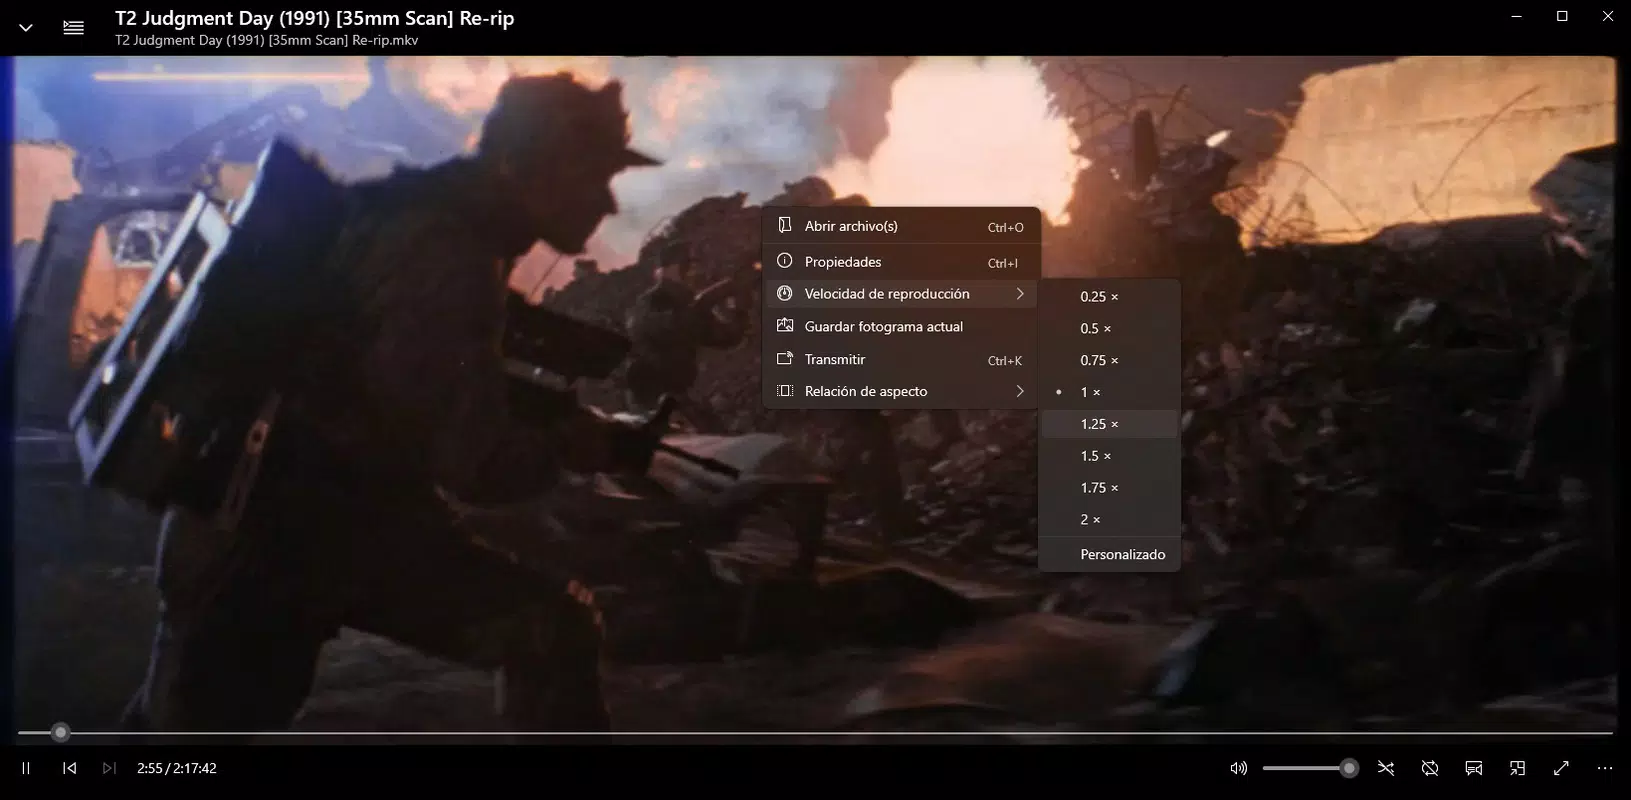Choose the 2 × speed option
This screenshot has height=800, width=1631.
[x=1109, y=520]
